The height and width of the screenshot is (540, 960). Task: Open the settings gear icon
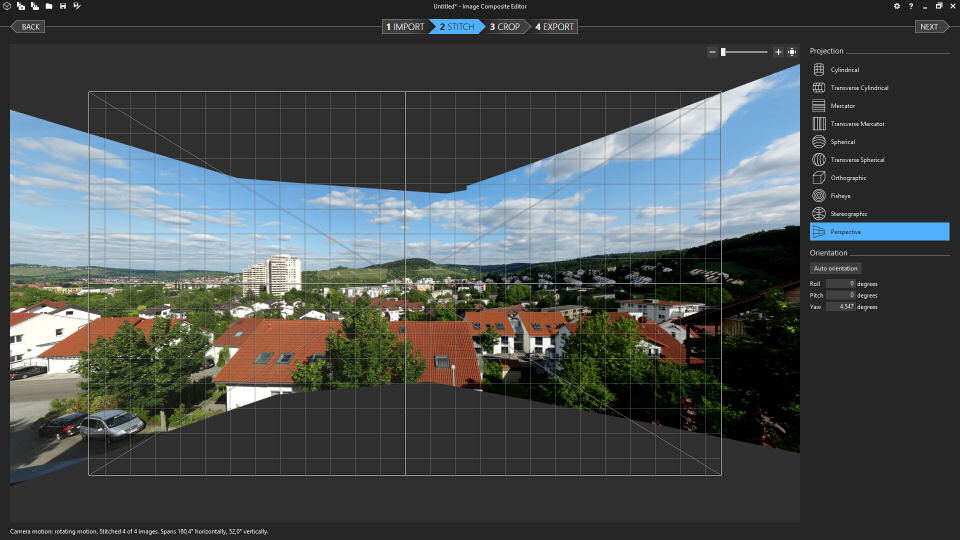pyautogui.click(x=896, y=6)
